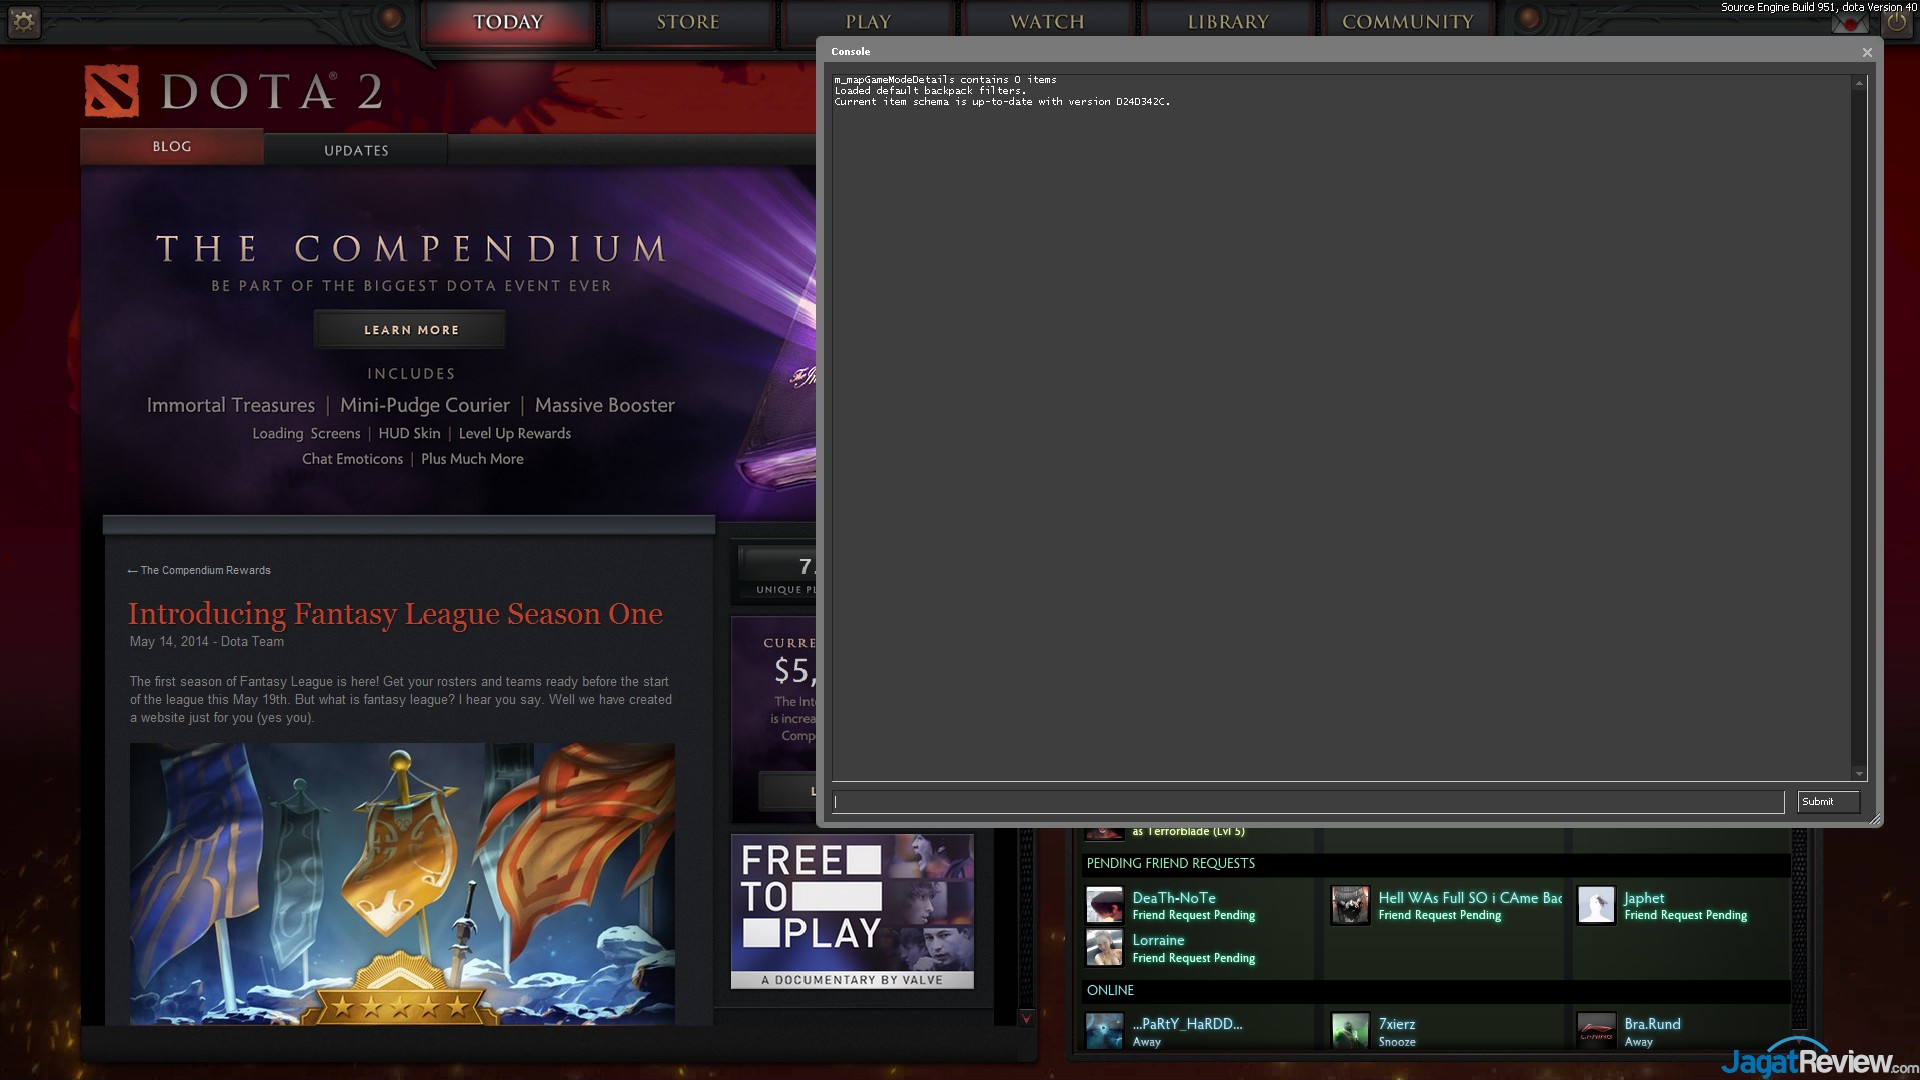Open the LIBRARY tab
Image resolution: width=1920 pixels, height=1080 pixels.
point(1228,22)
